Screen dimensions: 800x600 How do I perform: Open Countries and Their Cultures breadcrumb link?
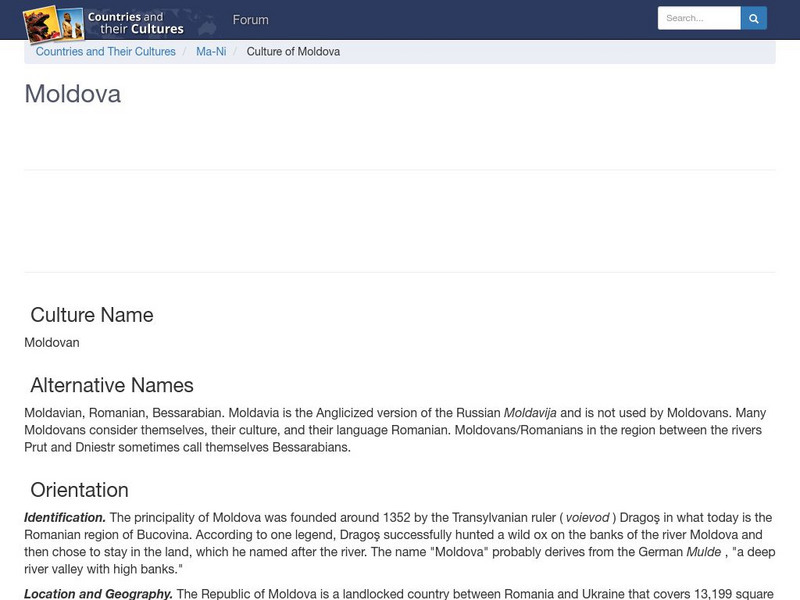[x=106, y=52]
